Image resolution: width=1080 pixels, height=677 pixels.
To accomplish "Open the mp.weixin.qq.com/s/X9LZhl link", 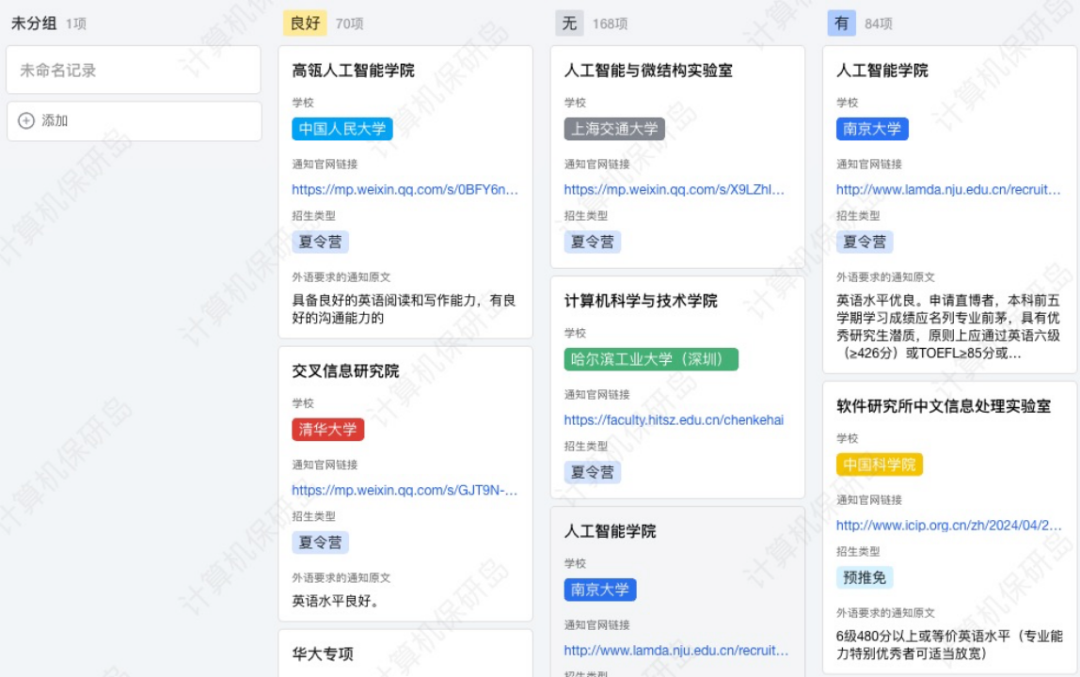I will pyautogui.click(x=674, y=189).
